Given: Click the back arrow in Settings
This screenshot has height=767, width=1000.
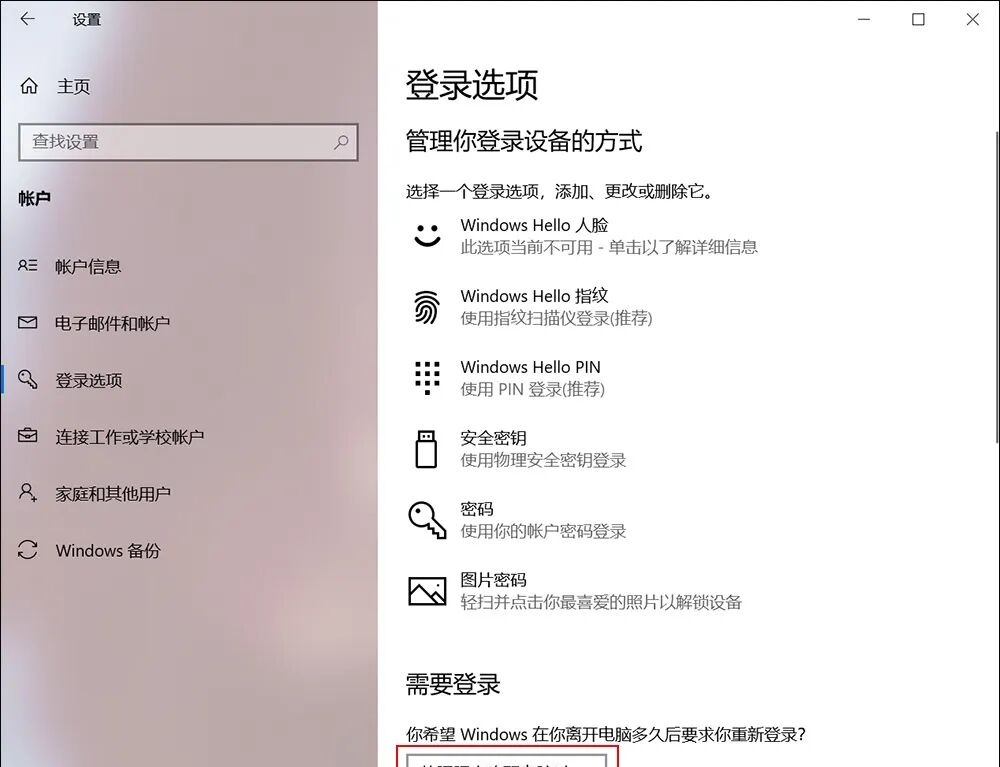Looking at the screenshot, I should 27,19.
